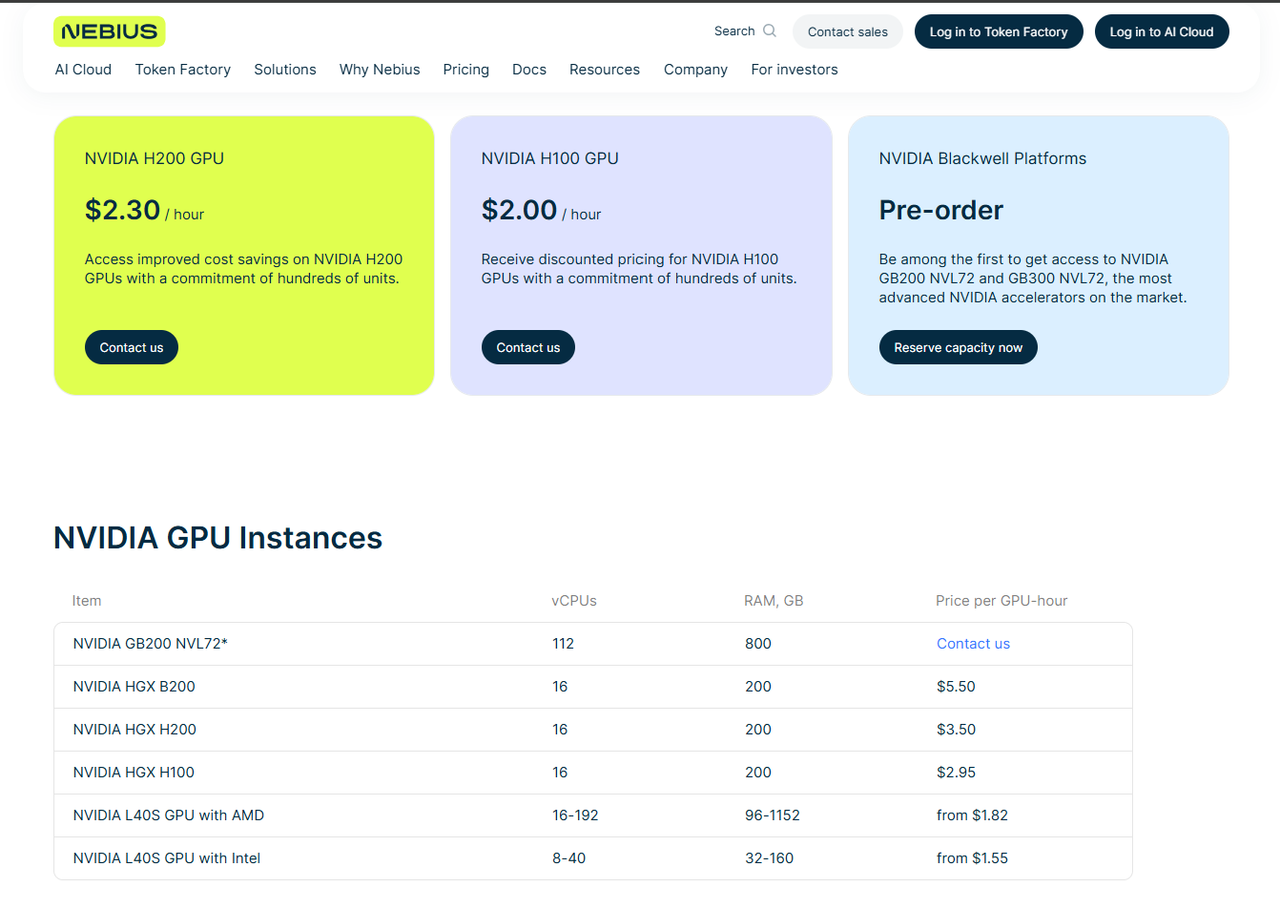Click the Contact sales button
The width and height of the screenshot is (1280, 908).
click(x=848, y=32)
